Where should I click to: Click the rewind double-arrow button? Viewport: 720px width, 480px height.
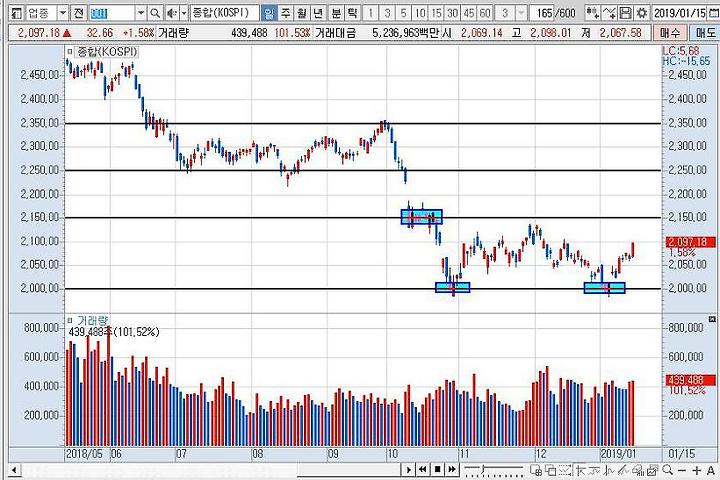(422, 470)
